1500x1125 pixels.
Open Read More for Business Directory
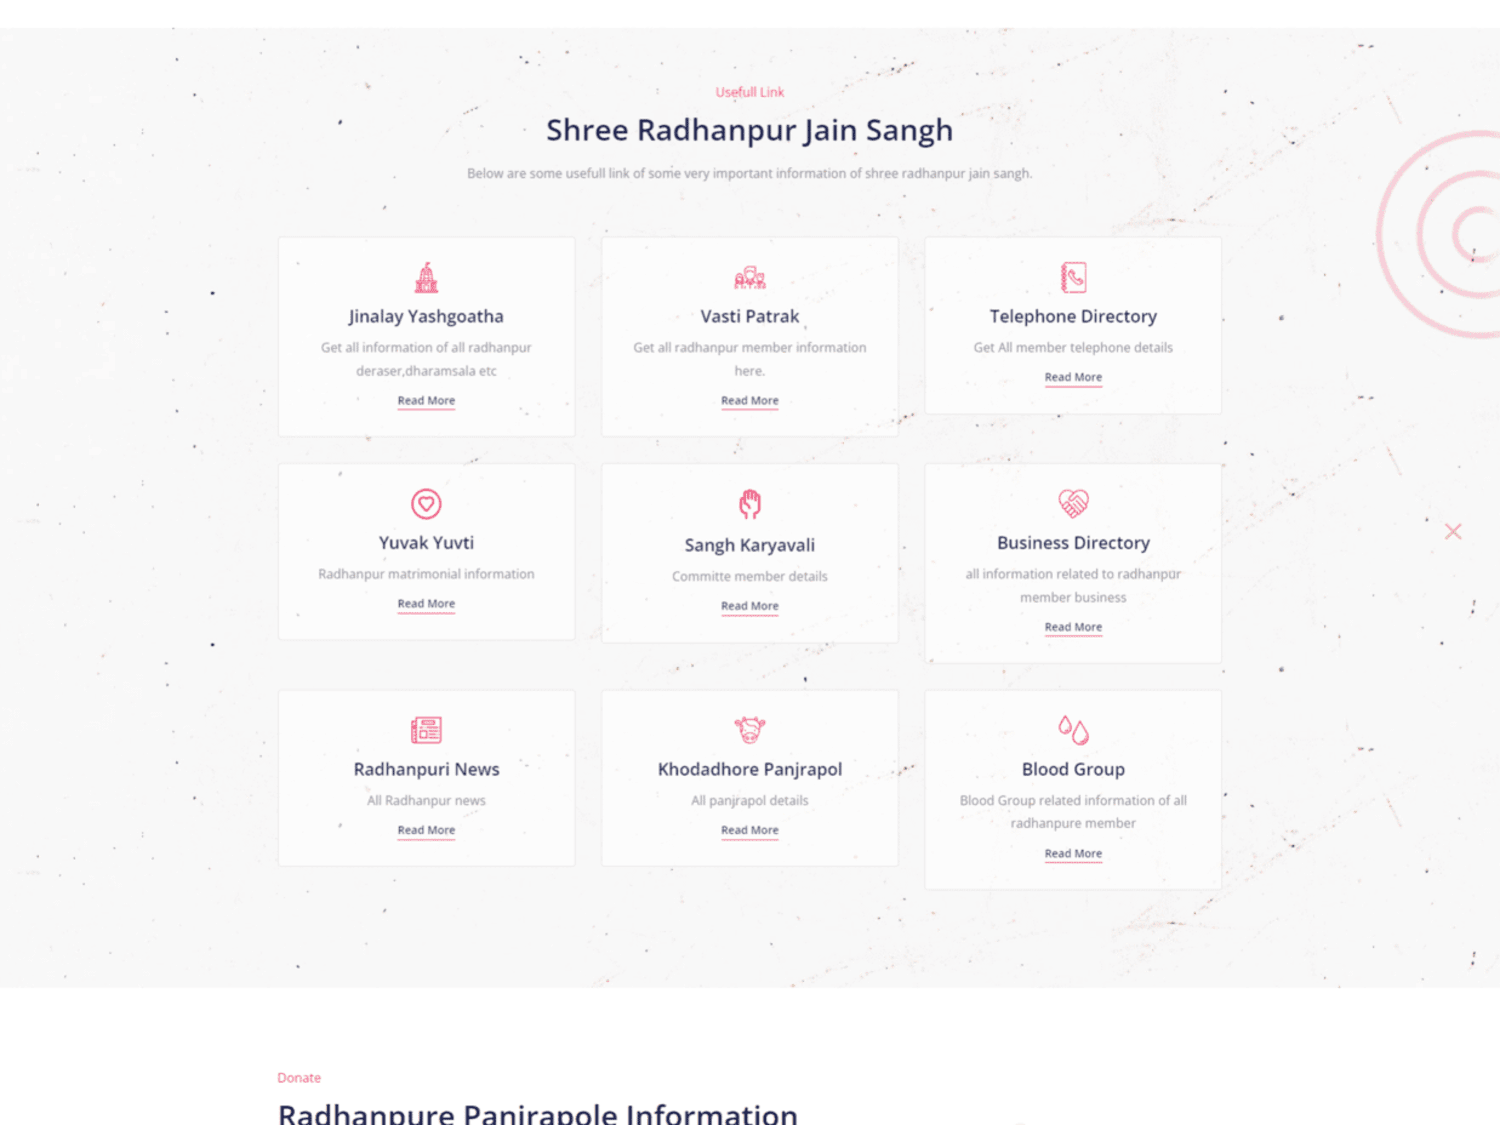(1073, 627)
